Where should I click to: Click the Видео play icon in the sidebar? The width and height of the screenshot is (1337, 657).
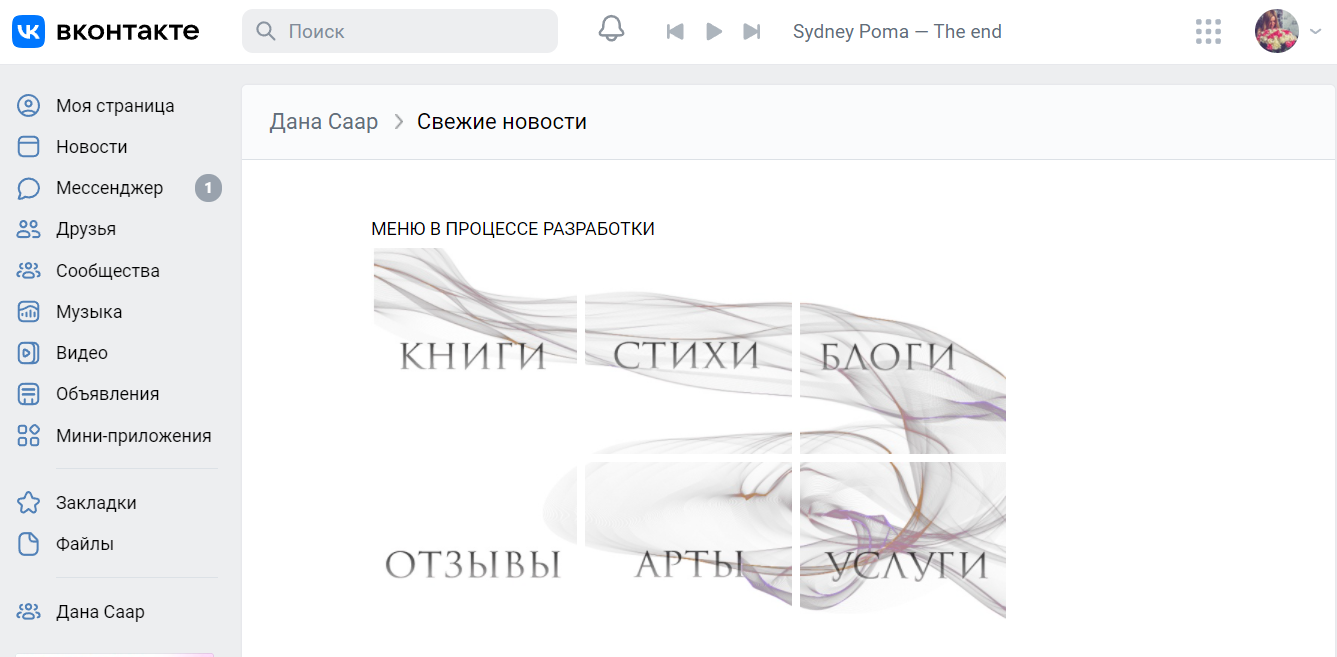click(28, 353)
